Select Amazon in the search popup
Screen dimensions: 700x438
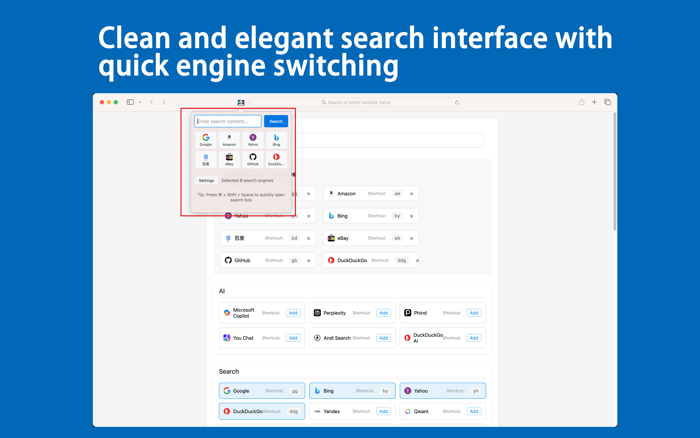click(x=229, y=140)
